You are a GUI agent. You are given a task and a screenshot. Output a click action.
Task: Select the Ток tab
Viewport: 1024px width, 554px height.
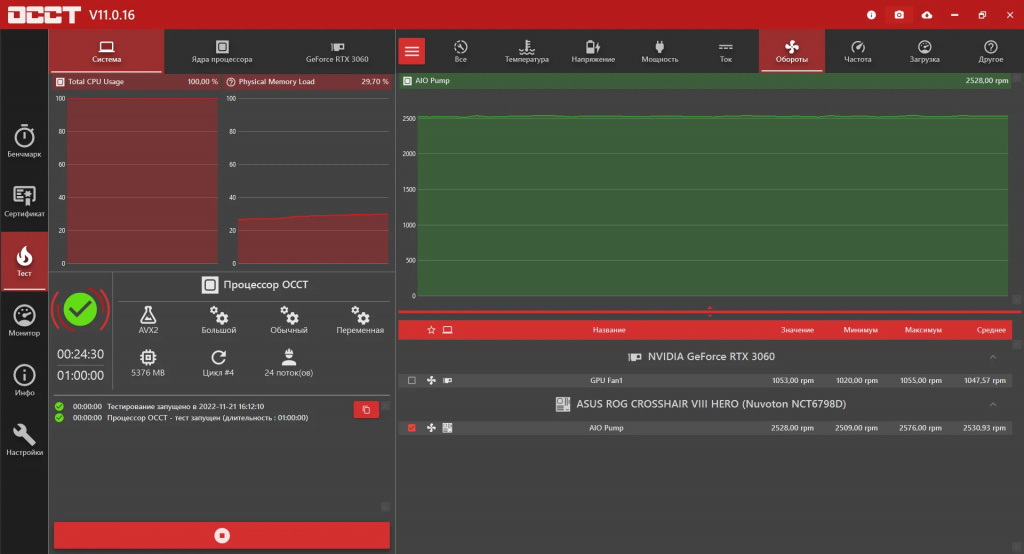tap(726, 51)
